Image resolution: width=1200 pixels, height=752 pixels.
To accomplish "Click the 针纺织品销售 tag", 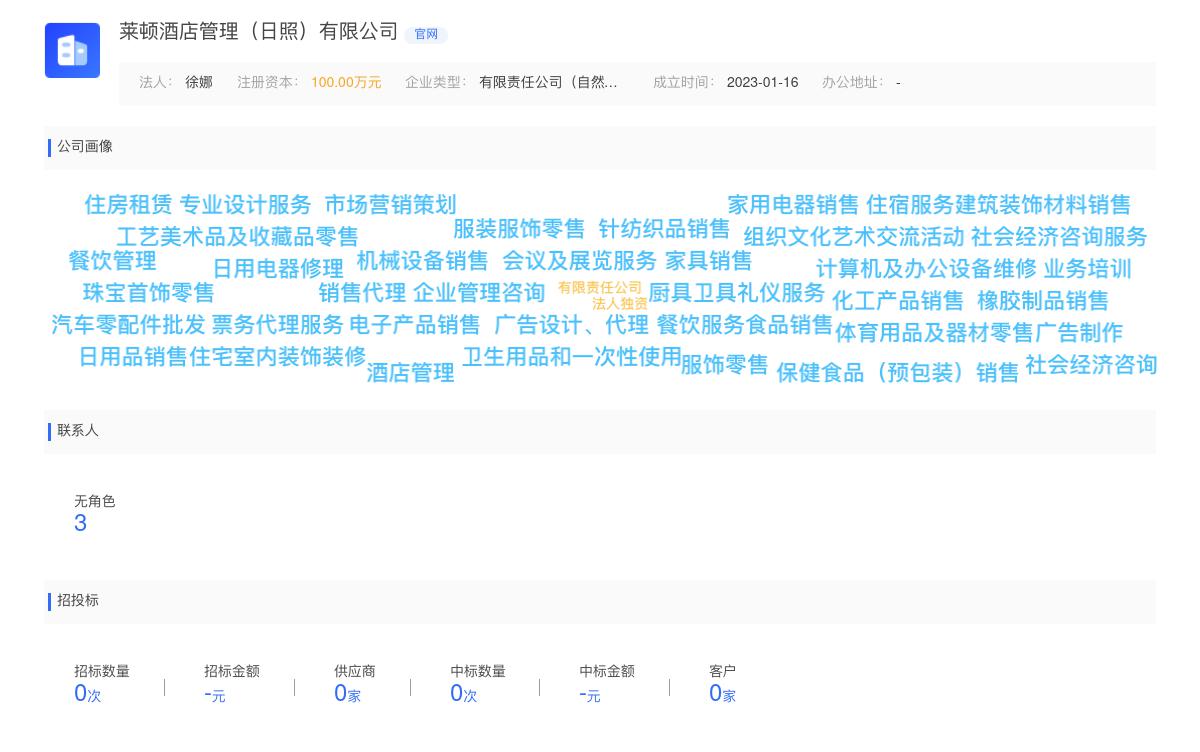I will tap(664, 229).
